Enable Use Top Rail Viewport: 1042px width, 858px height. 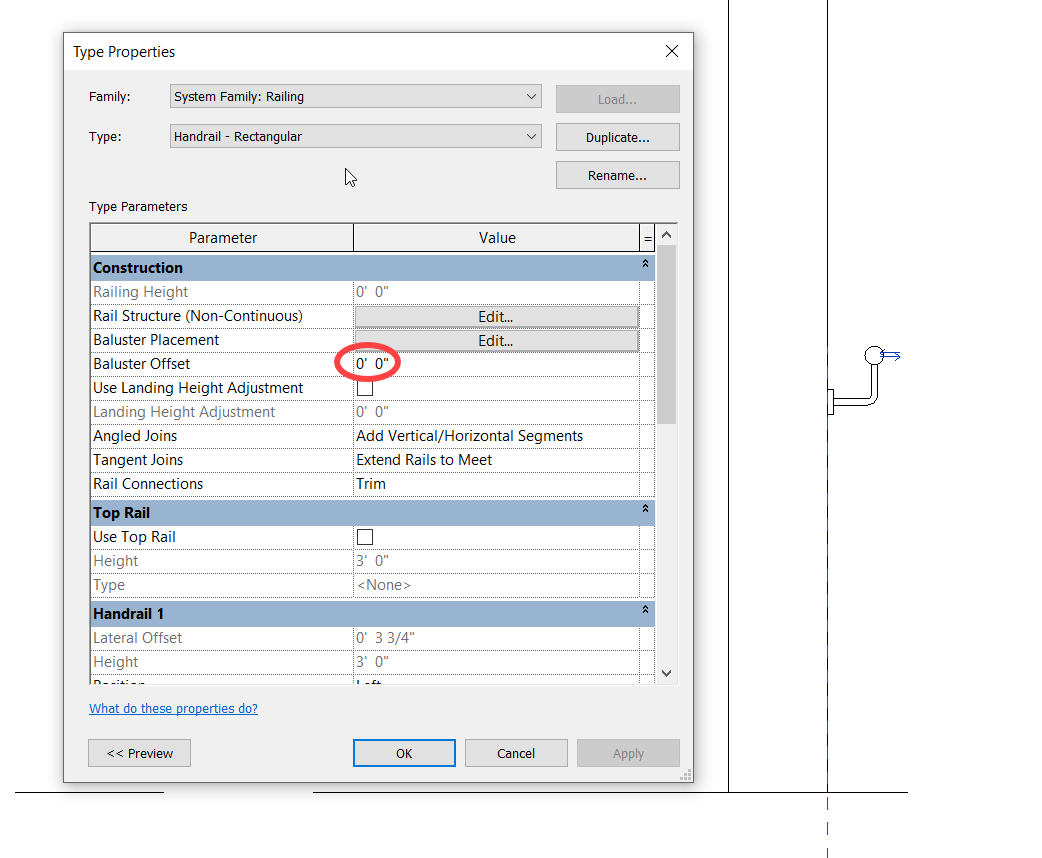(364, 536)
